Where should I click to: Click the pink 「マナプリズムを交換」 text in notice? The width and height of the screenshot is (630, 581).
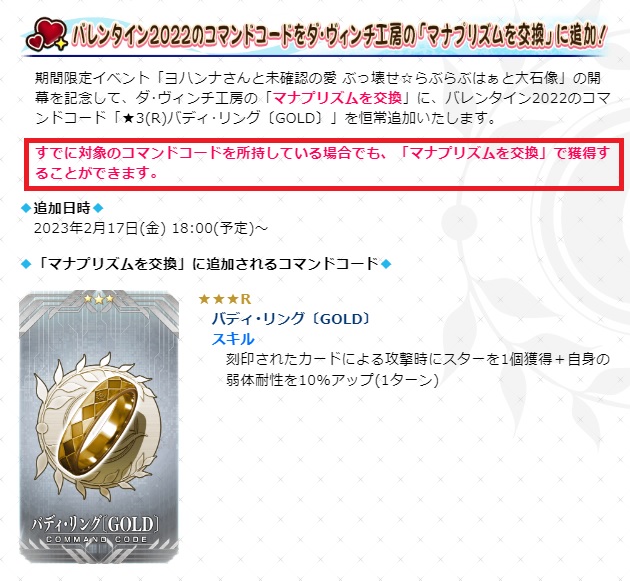tap(475, 153)
